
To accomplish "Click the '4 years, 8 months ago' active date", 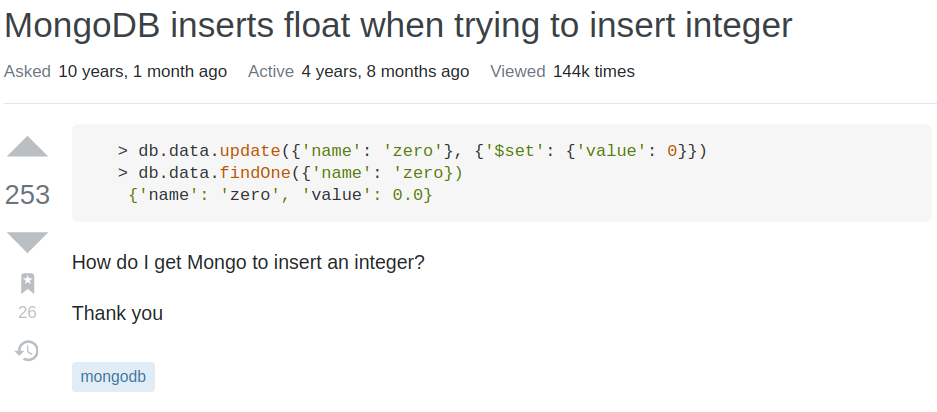I will [385, 72].
